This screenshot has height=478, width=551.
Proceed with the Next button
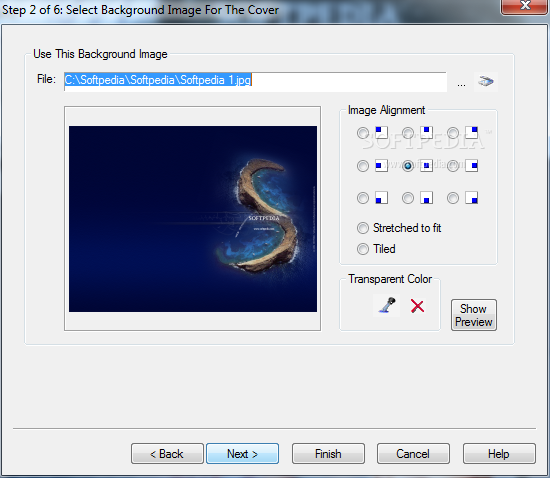coord(242,454)
